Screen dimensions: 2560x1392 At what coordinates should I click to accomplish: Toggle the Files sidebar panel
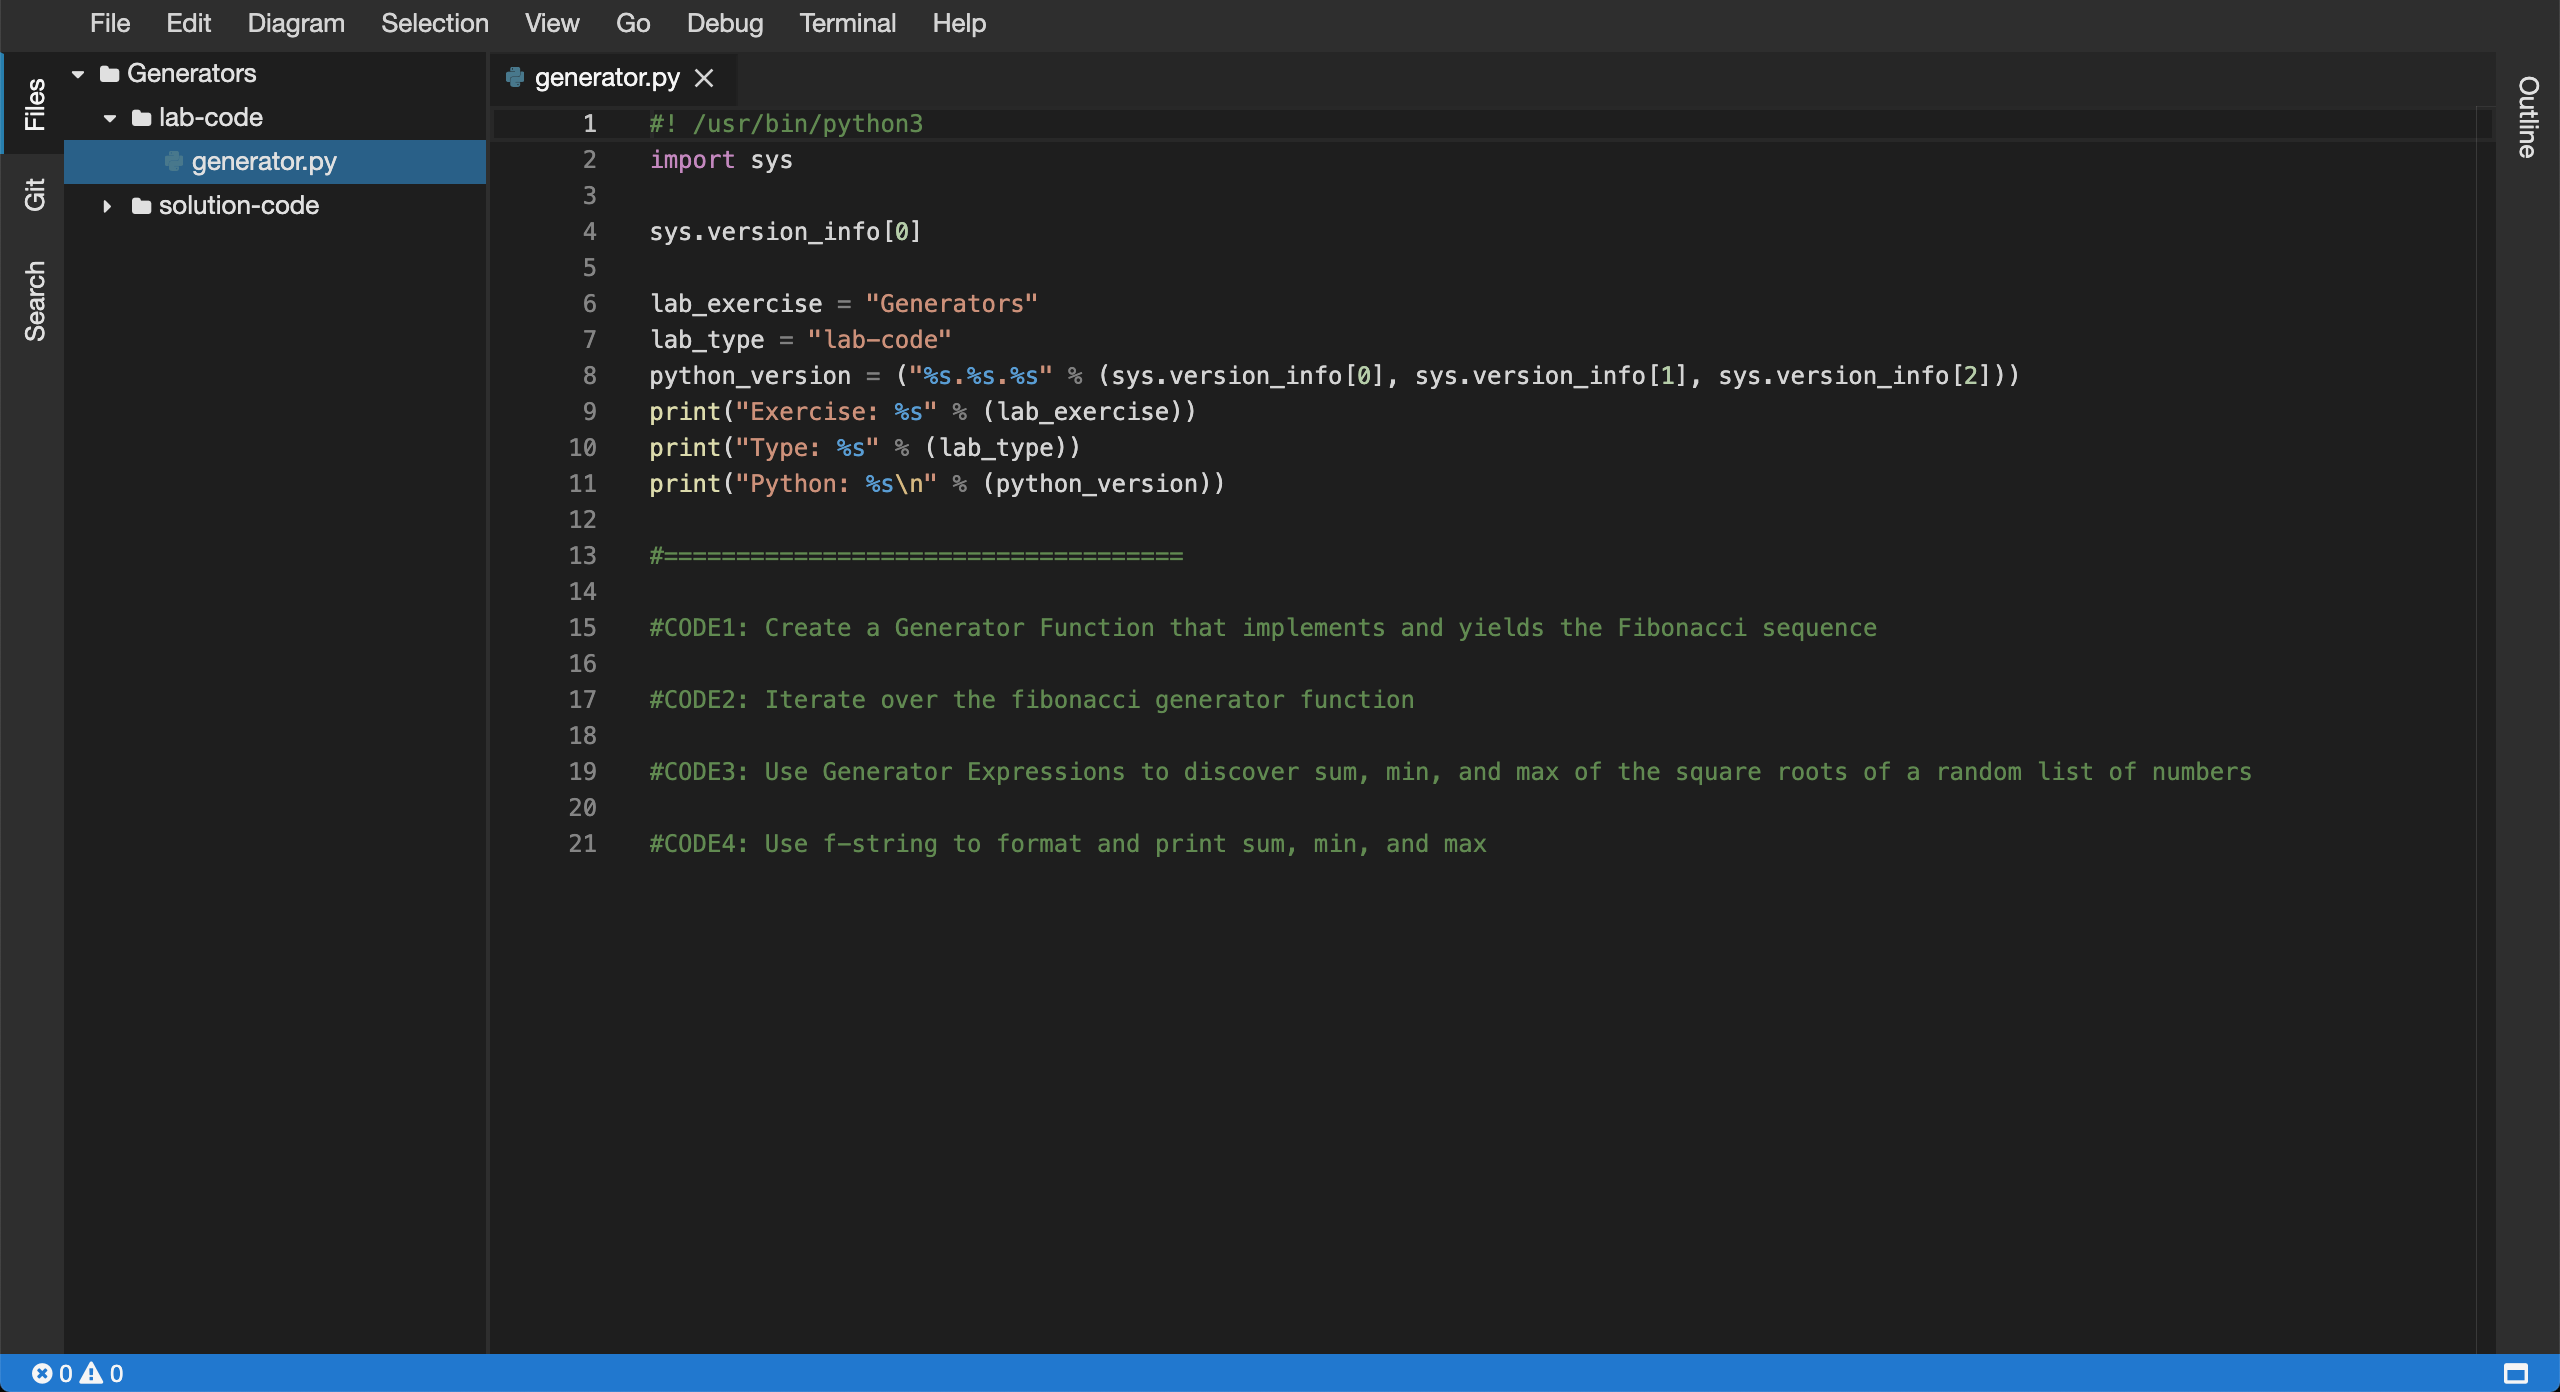(x=34, y=104)
